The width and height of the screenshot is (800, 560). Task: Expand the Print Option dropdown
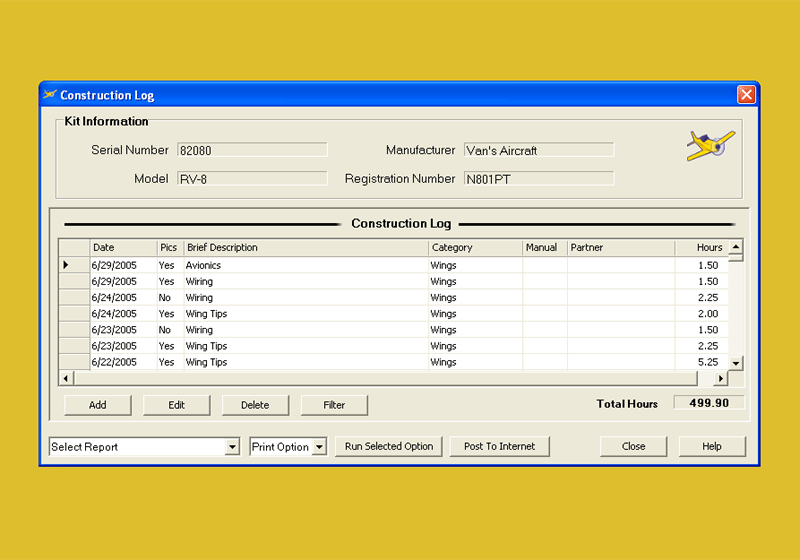pyautogui.click(x=319, y=447)
